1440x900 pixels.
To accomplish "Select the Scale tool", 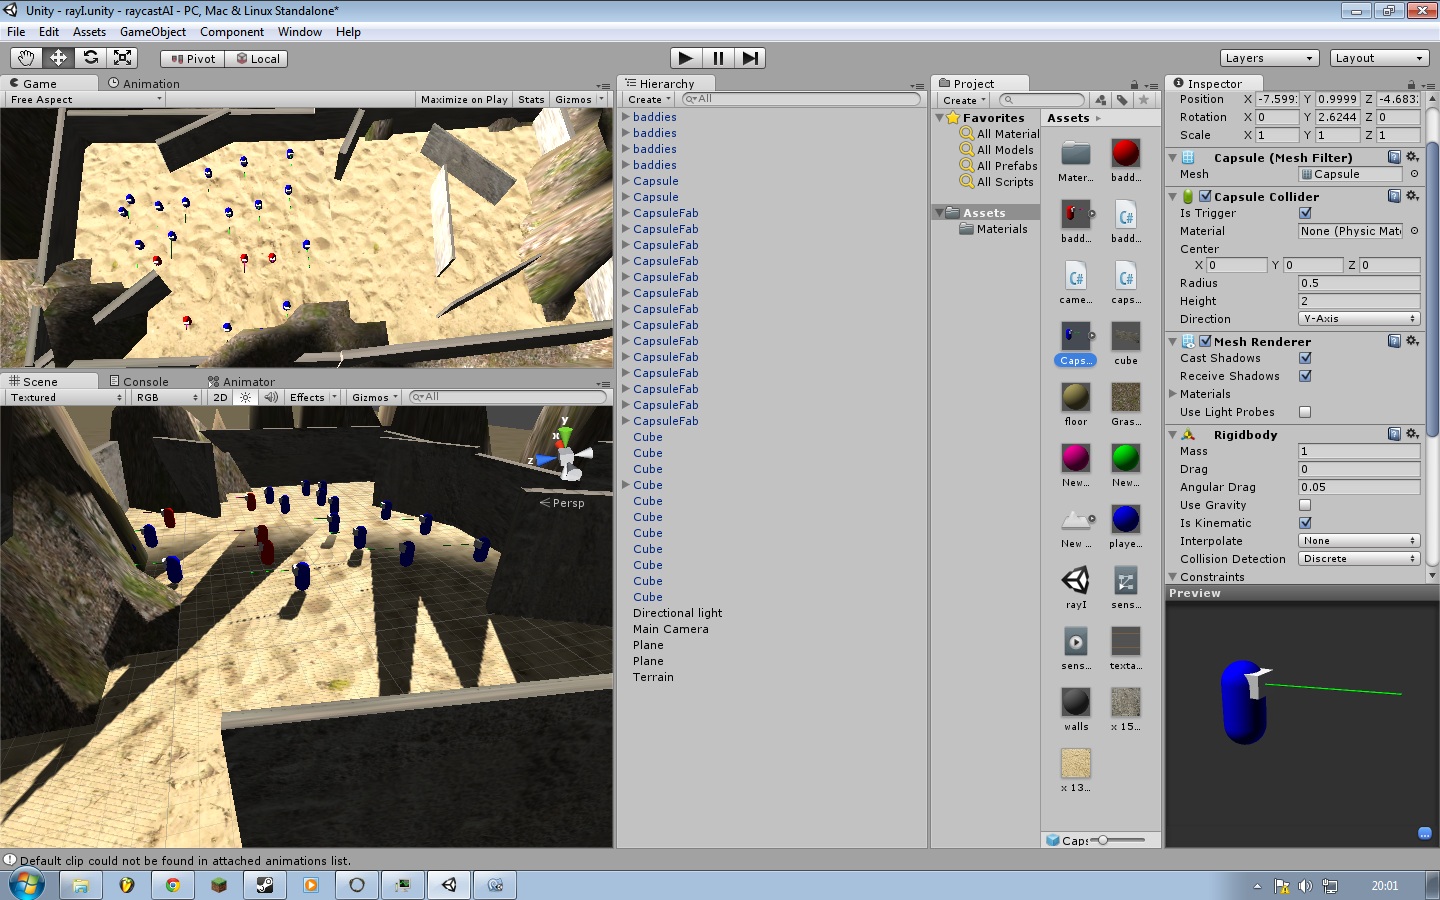I will 122,58.
